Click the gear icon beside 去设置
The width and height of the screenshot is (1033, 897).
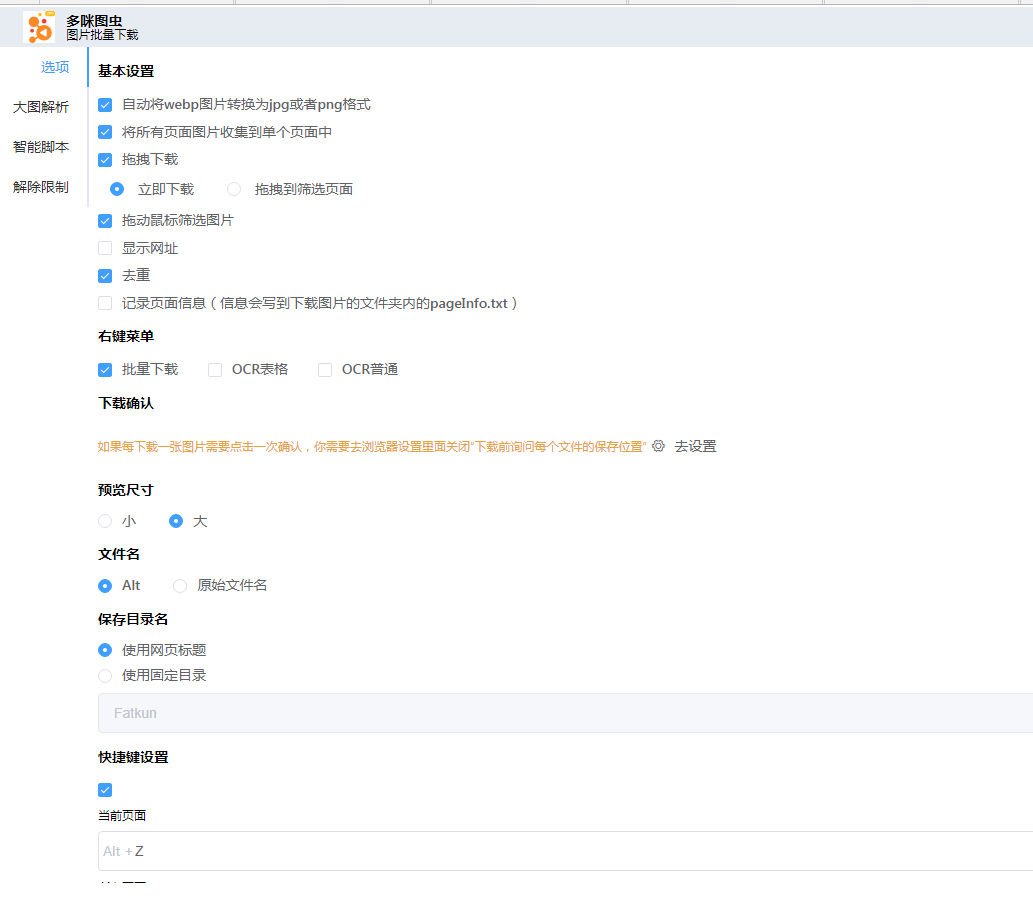coord(658,446)
